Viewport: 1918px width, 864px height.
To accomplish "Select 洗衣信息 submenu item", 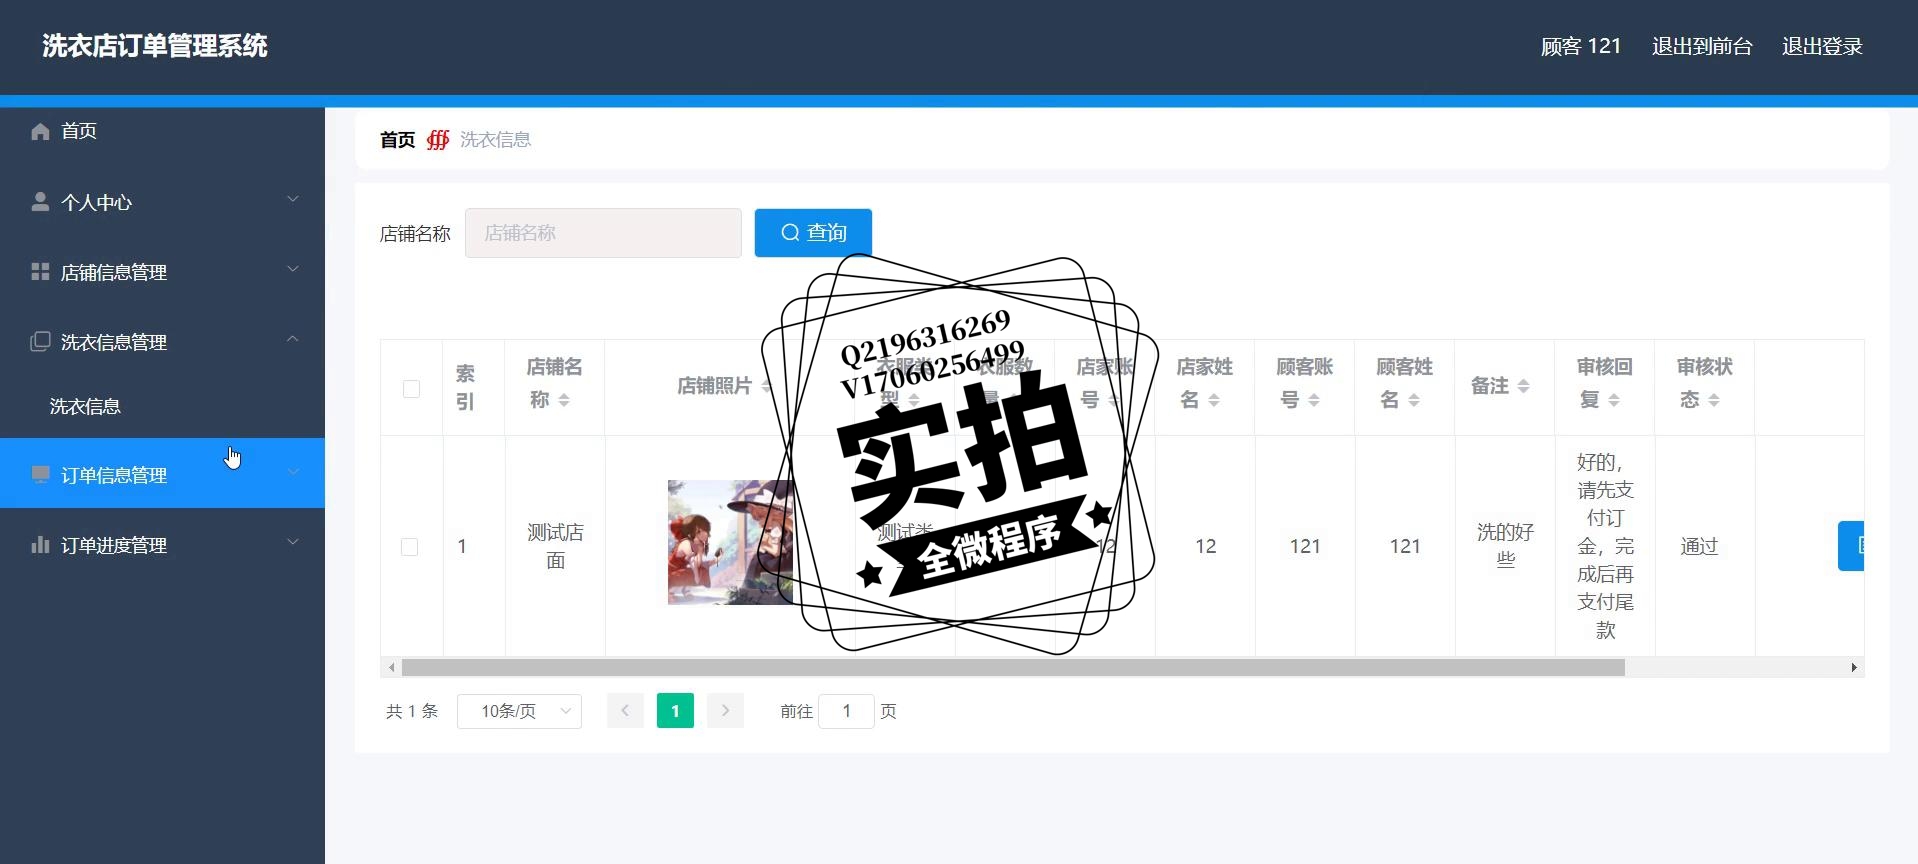I will [162, 406].
